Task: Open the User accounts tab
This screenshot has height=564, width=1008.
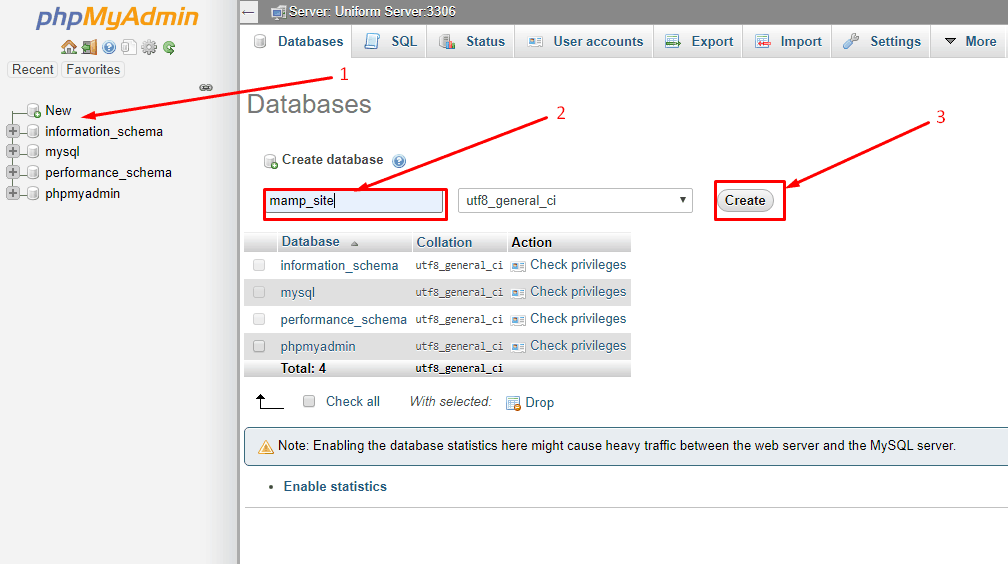Action: [x=584, y=41]
